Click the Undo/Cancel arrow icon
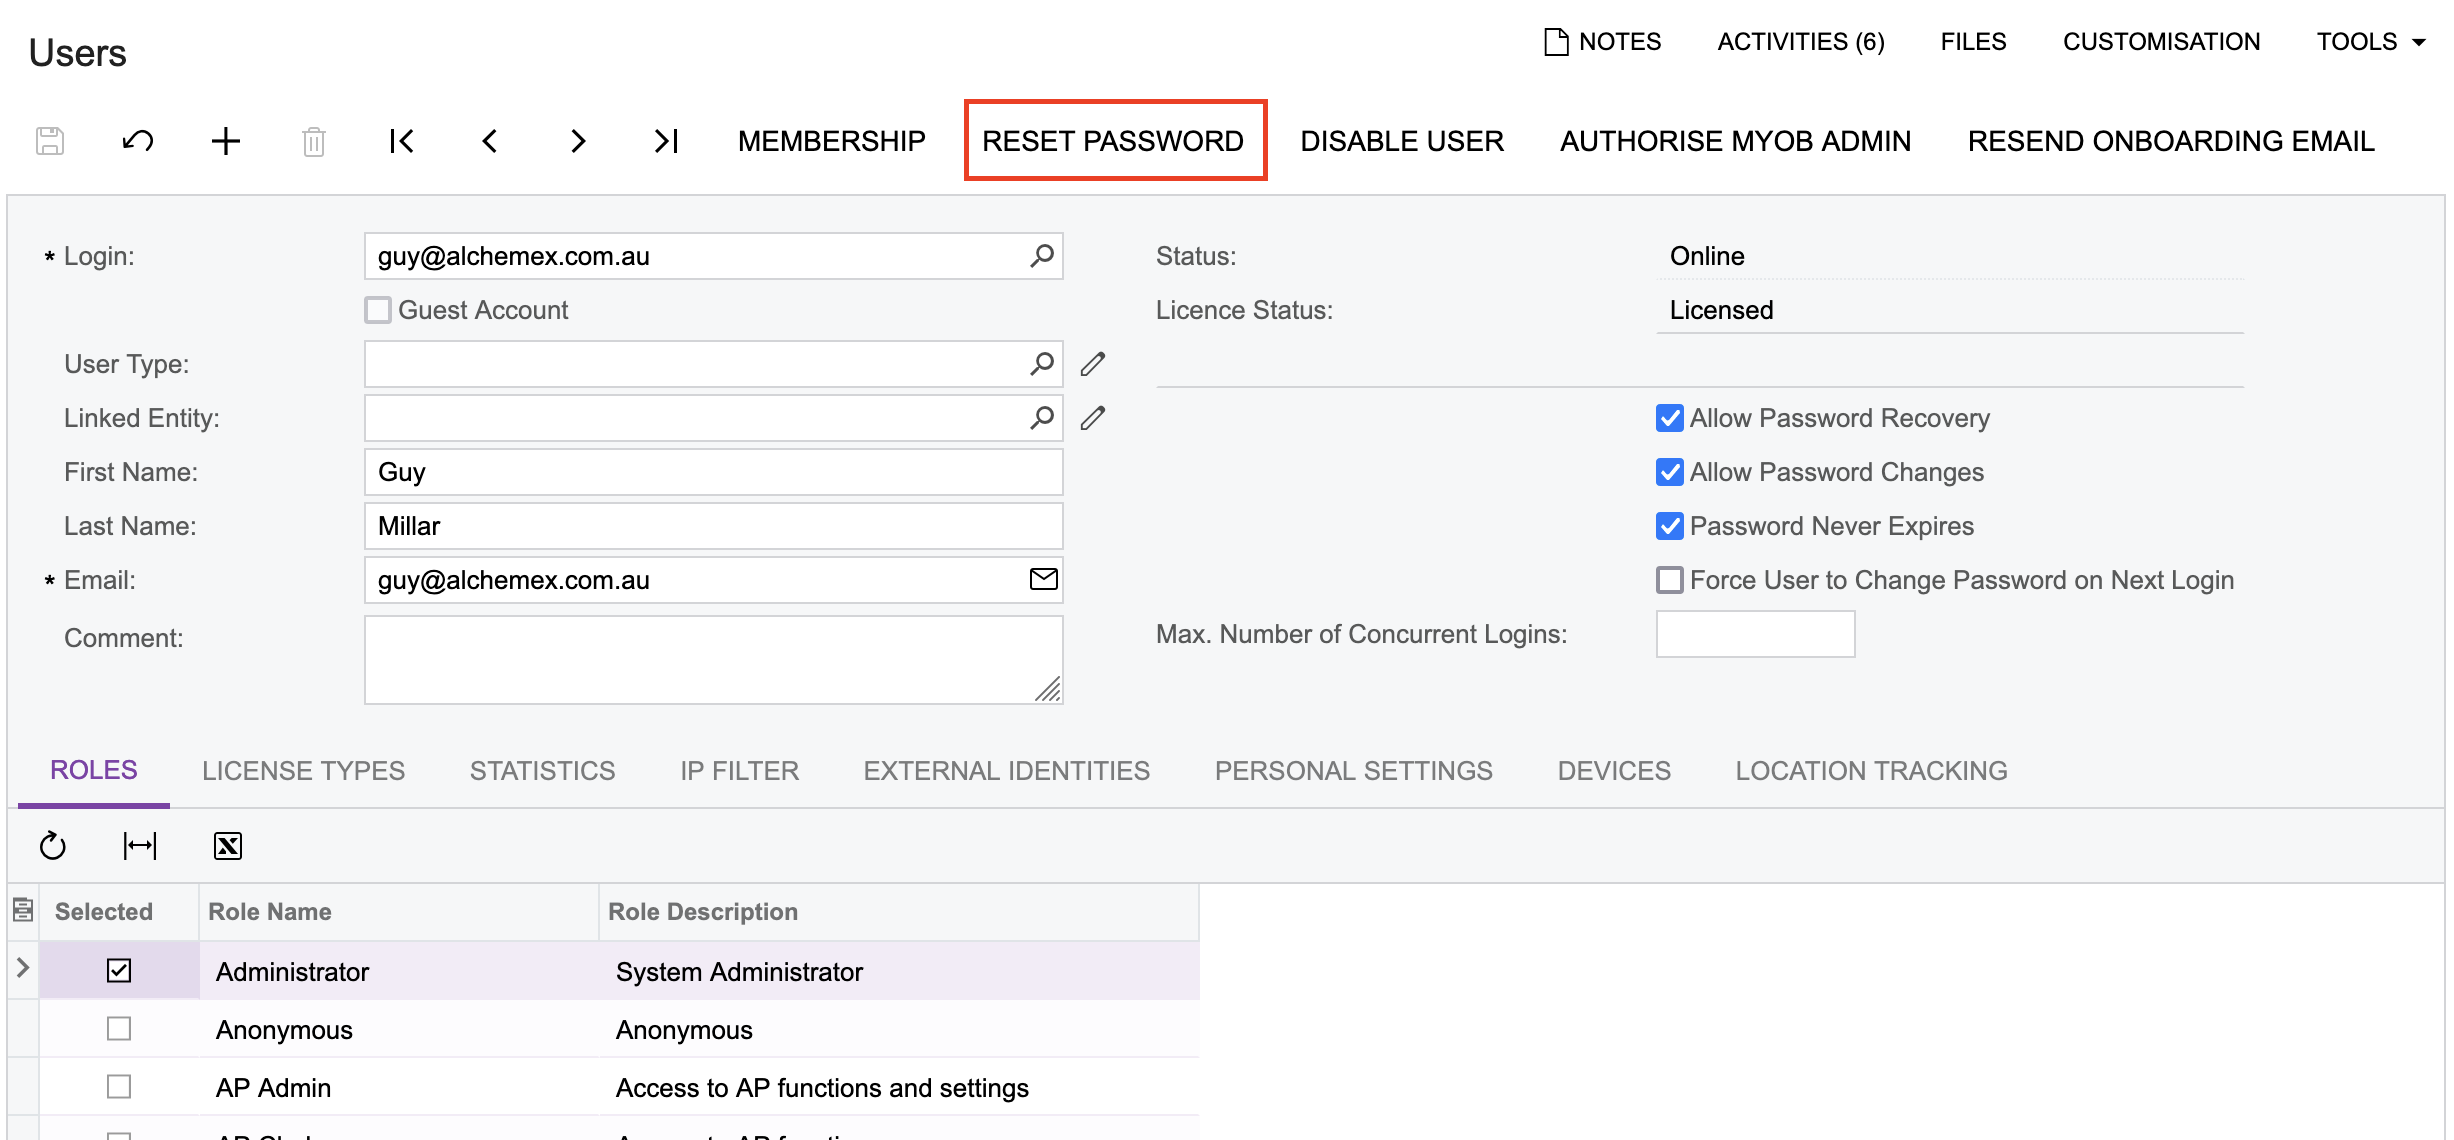 (x=138, y=141)
